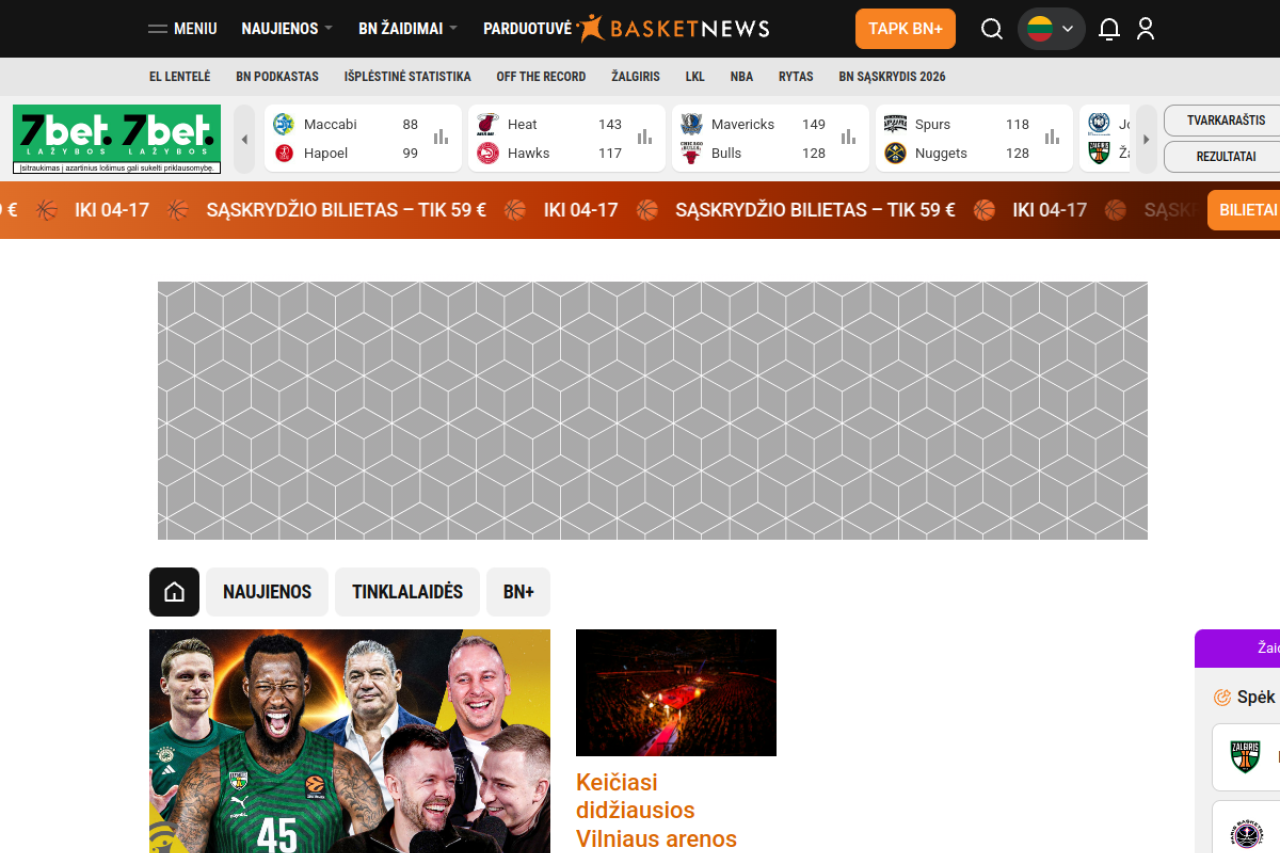Go to the LKL section
This screenshot has height=853, width=1280.
695,77
